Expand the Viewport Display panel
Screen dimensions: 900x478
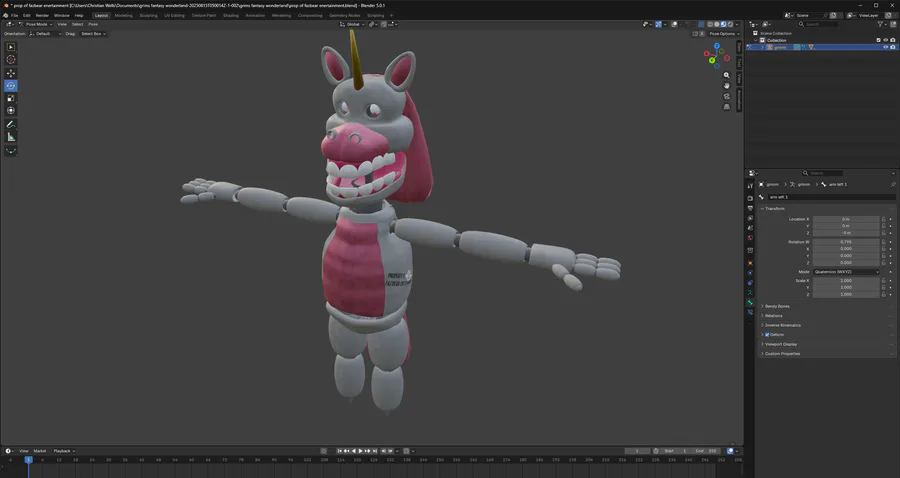[779, 344]
